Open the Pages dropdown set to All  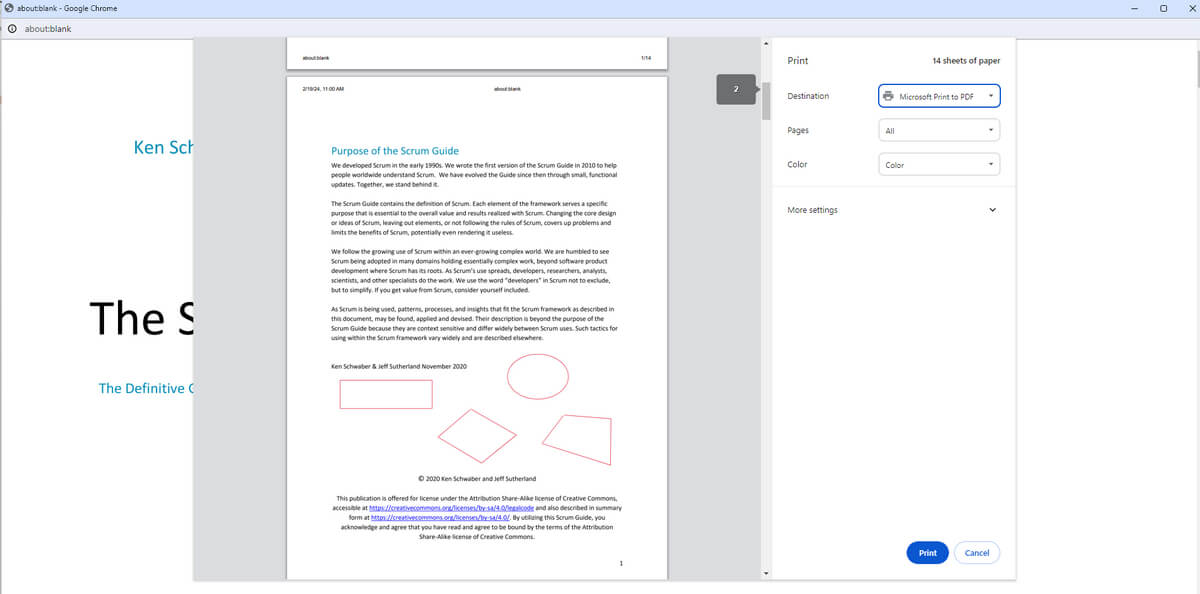(938, 129)
